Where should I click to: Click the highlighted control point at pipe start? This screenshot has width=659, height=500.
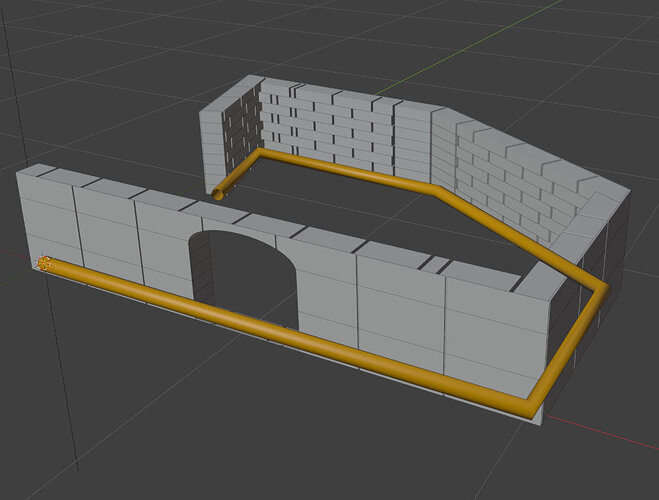coord(44,263)
